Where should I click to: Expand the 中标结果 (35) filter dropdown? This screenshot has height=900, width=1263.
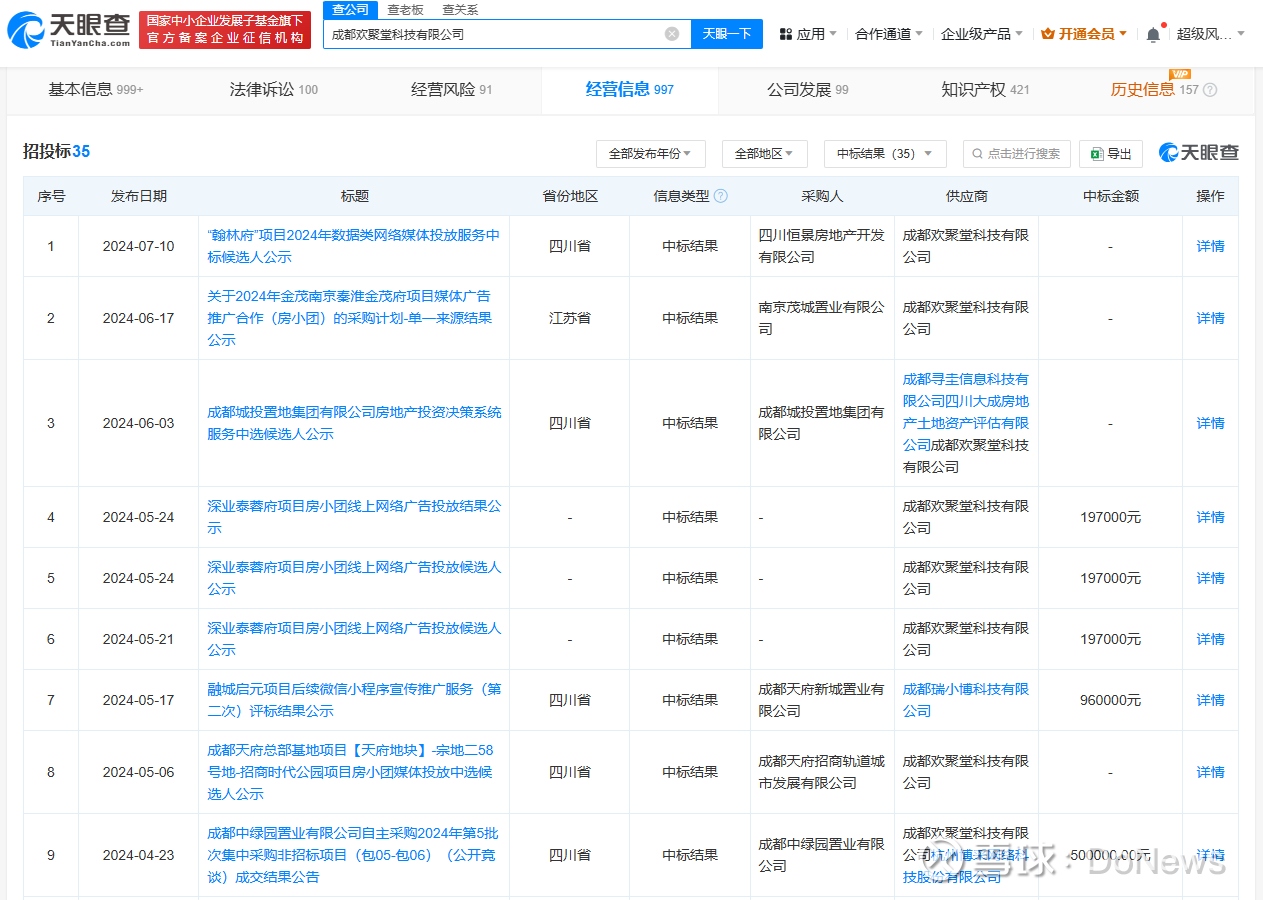884,154
